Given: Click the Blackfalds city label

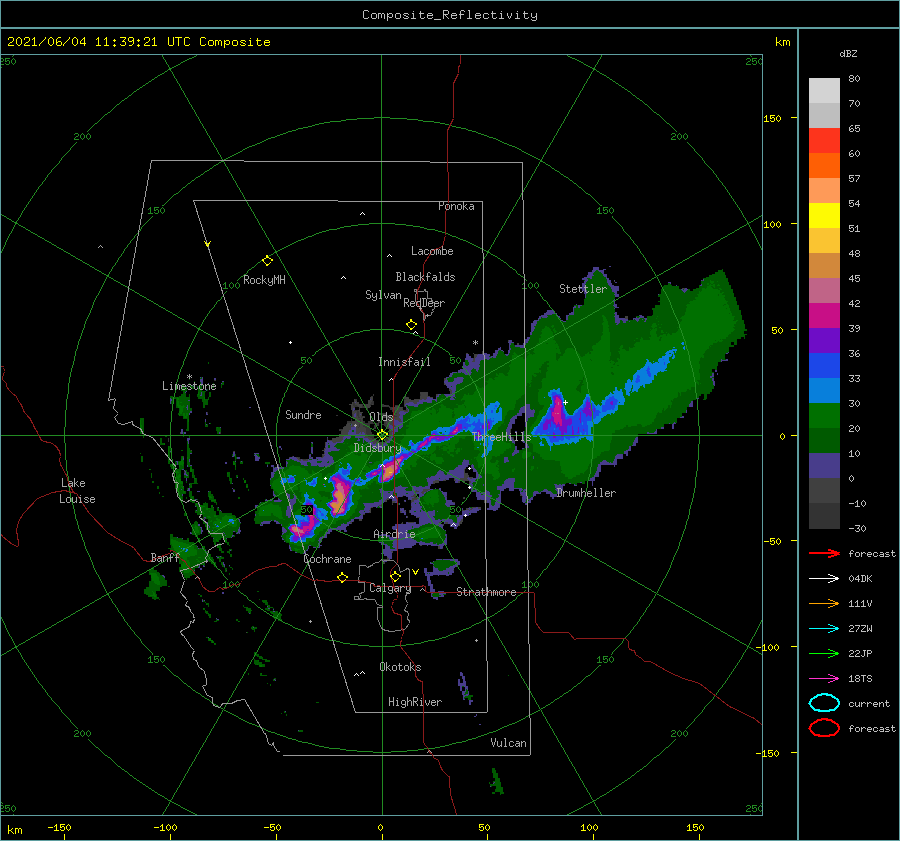Looking at the screenshot, I should (425, 277).
